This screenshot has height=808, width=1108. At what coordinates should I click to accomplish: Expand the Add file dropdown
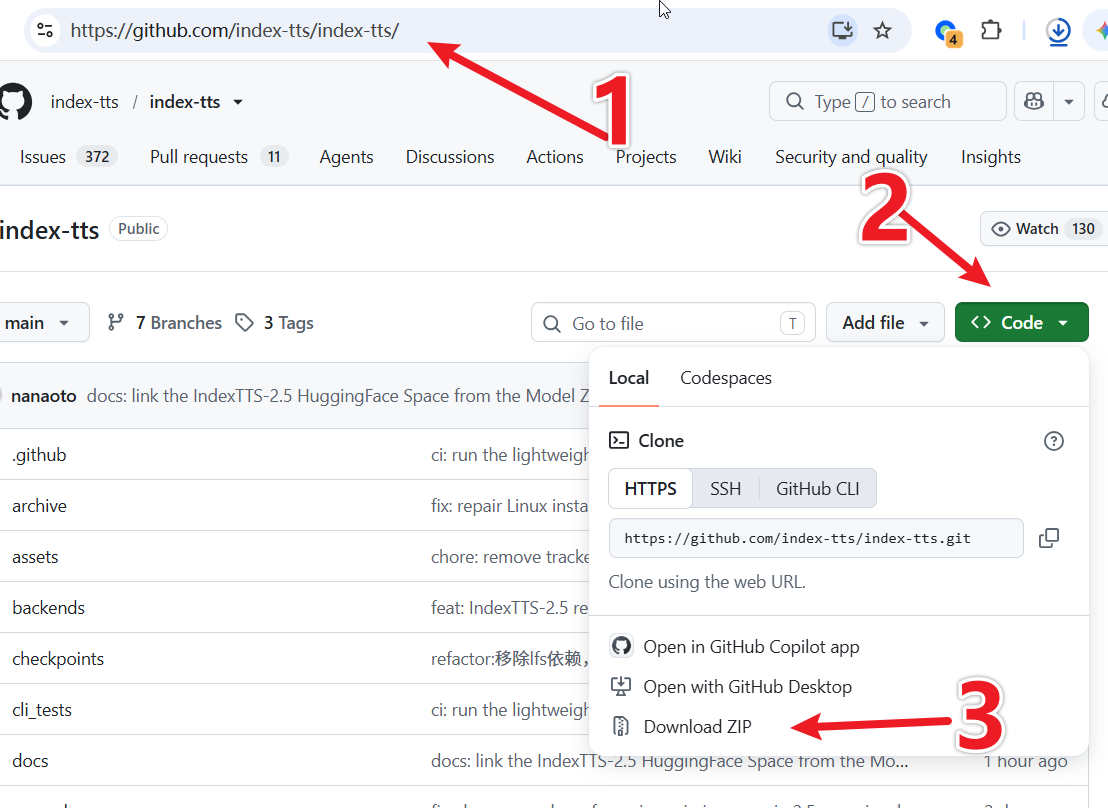pyautogui.click(x=885, y=323)
